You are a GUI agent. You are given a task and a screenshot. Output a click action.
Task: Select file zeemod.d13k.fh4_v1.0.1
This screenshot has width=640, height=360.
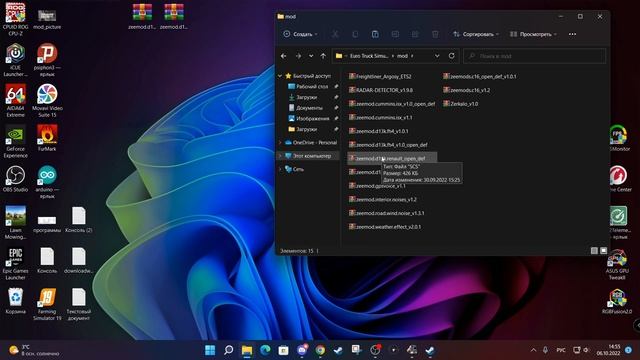click(378, 131)
